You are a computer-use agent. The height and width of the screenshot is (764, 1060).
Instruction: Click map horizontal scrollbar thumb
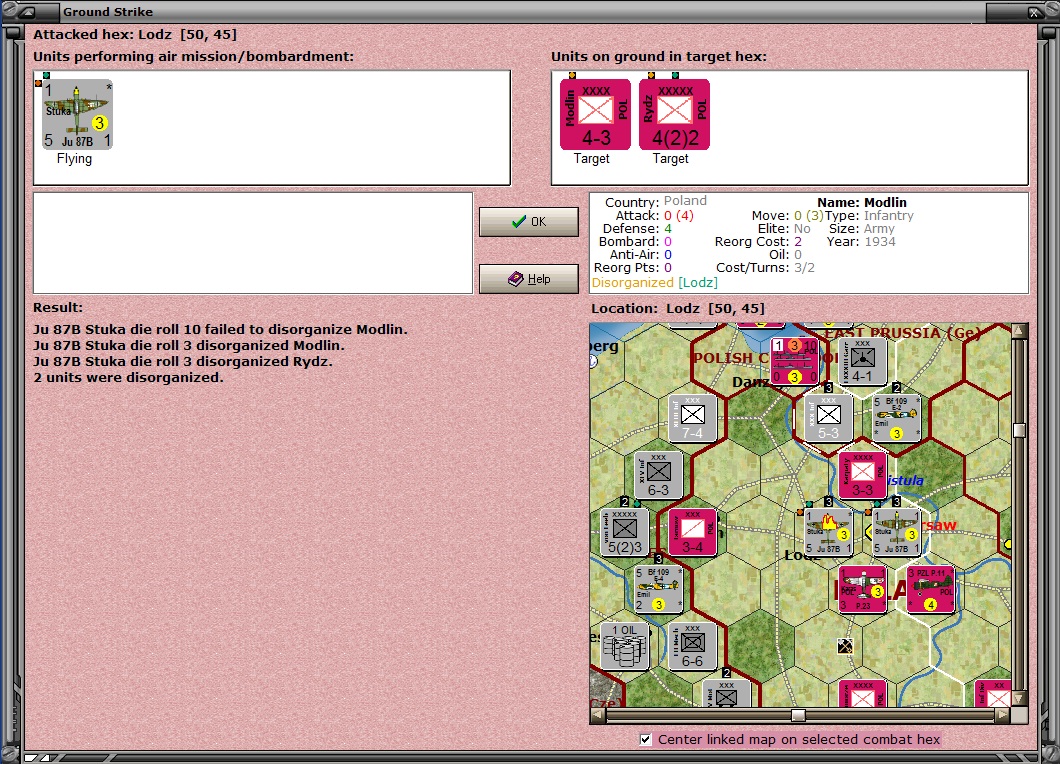[798, 715]
